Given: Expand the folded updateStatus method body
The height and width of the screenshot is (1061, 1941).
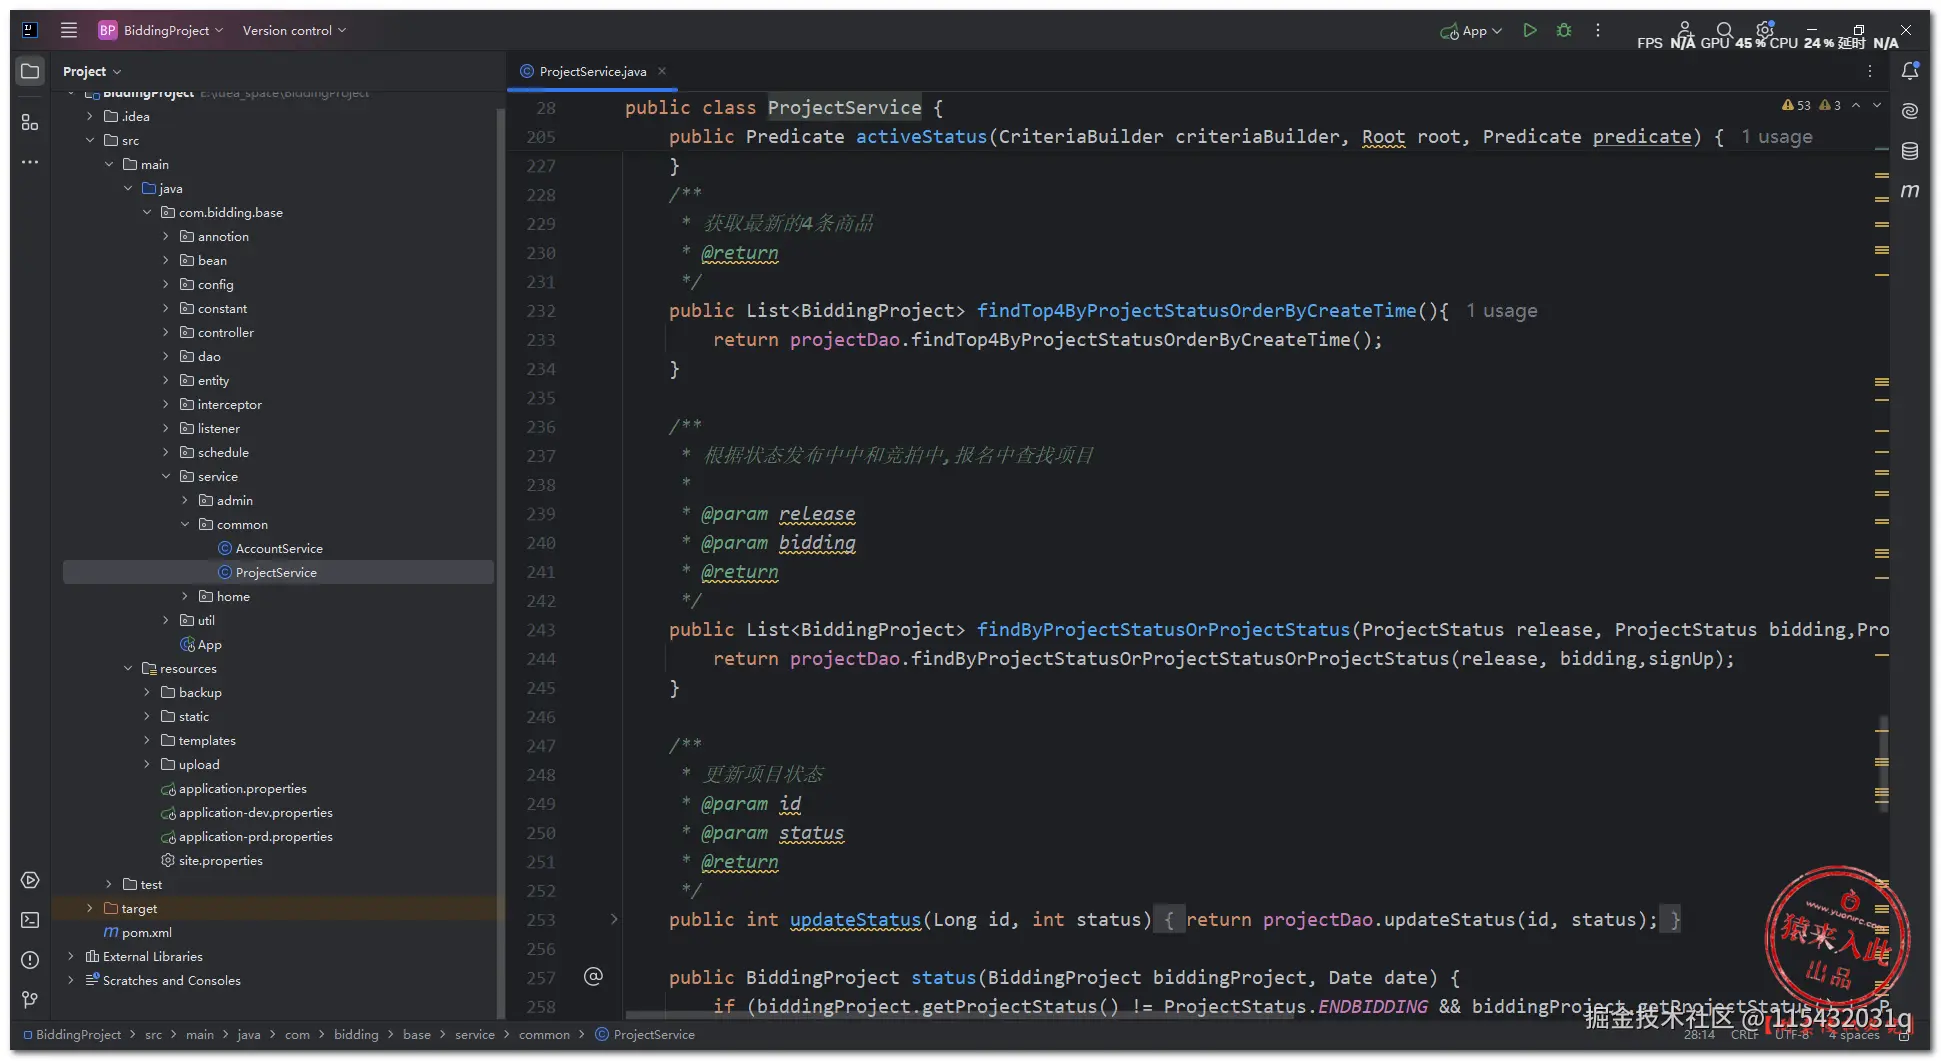Looking at the screenshot, I should click(x=614, y=919).
